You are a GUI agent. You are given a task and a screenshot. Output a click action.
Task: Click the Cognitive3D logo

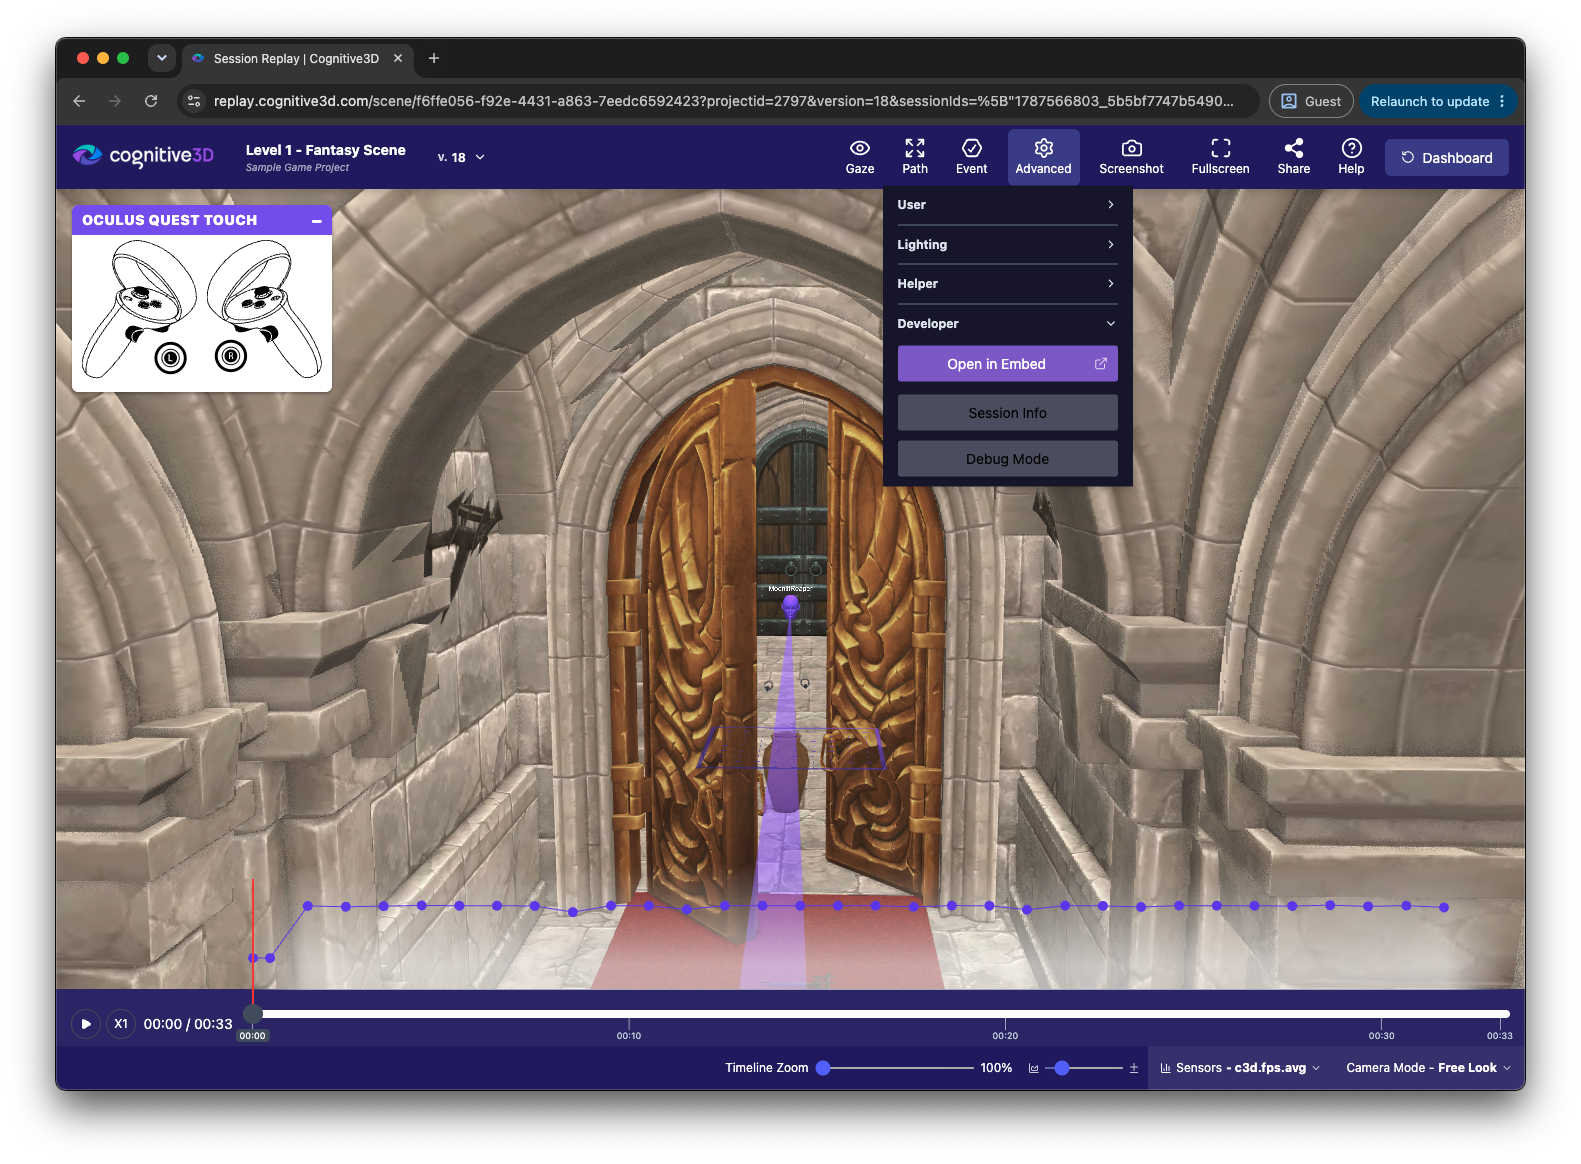pyautogui.click(x=143, y=155)
